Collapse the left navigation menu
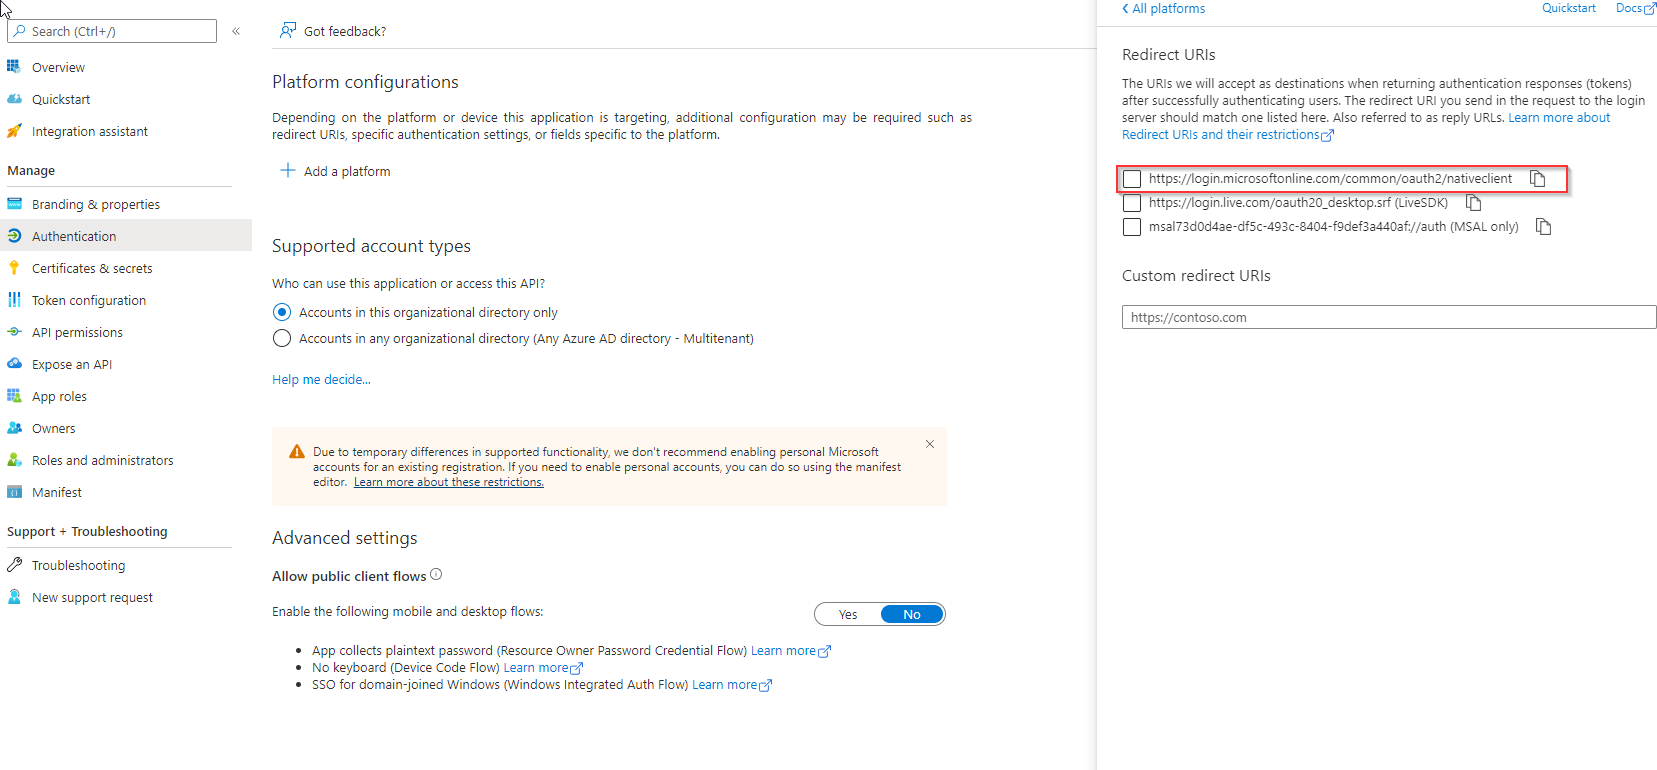Screen dimensions: 1657x770 coord(236,31)
